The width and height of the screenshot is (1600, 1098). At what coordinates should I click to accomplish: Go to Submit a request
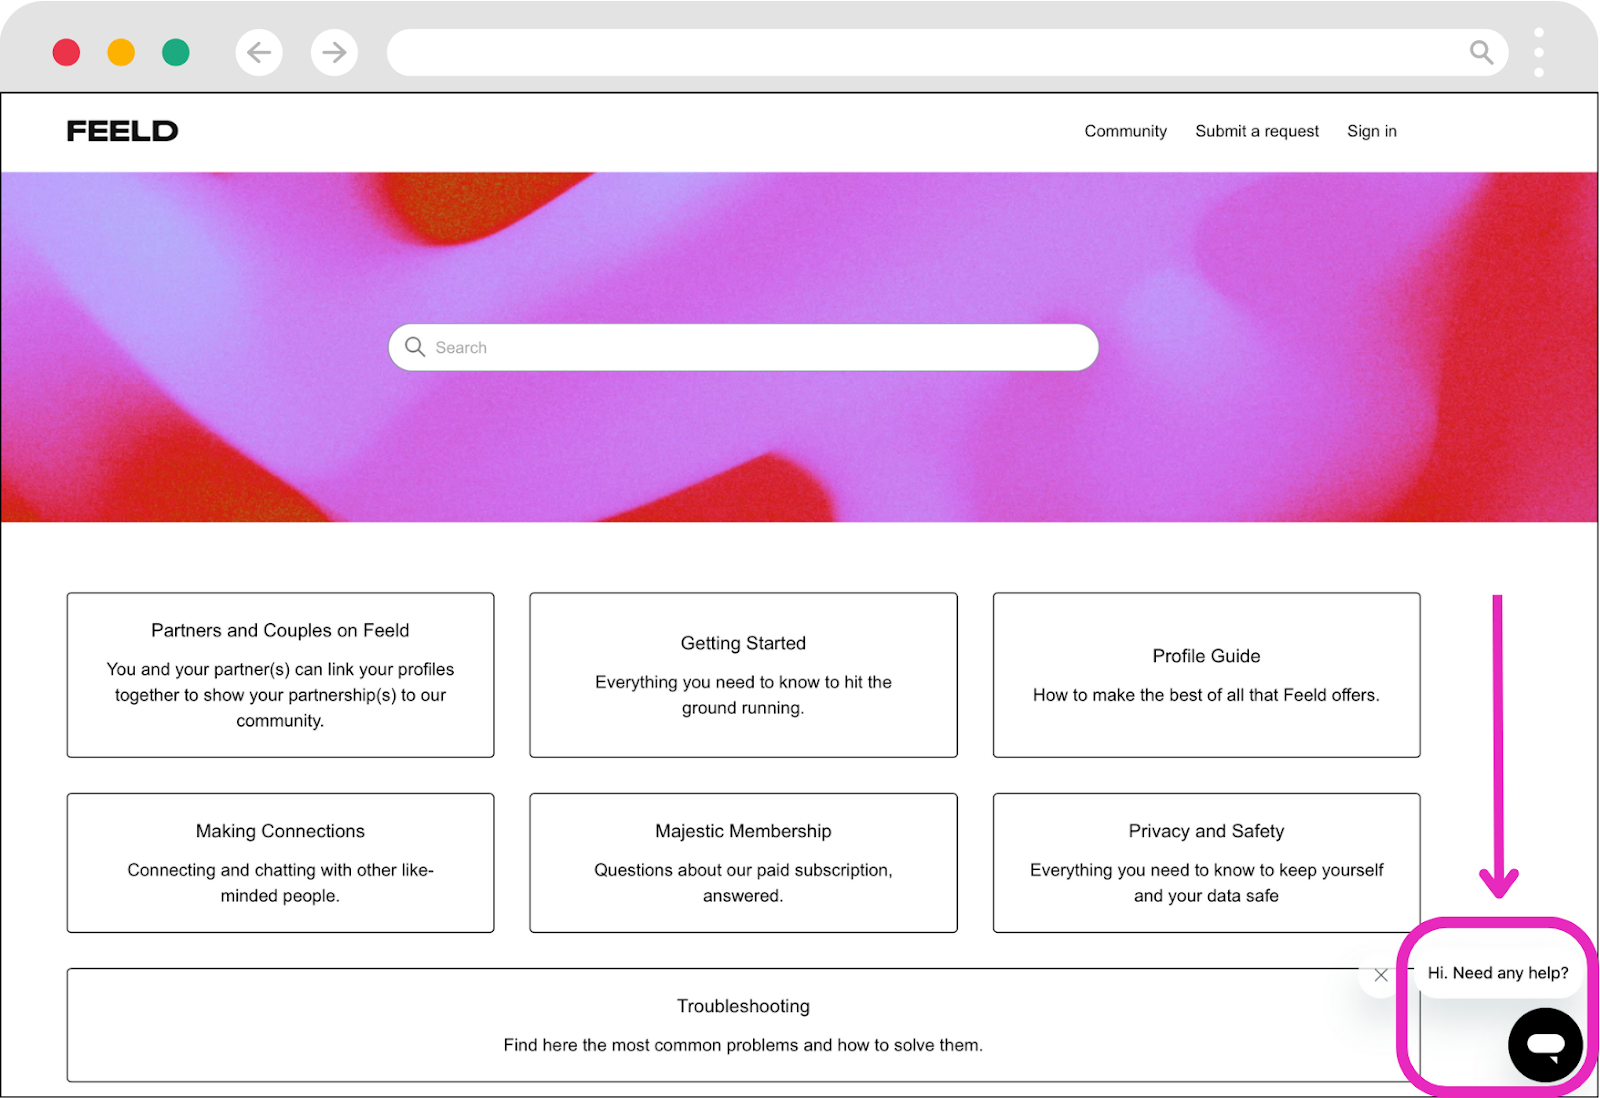pyautogui.click(x=1257, y=131)
